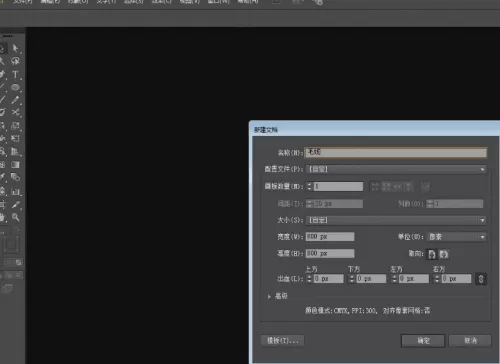Select the Direct Selection arrow tool
500x364 pixels.
[x=15, y=48]
